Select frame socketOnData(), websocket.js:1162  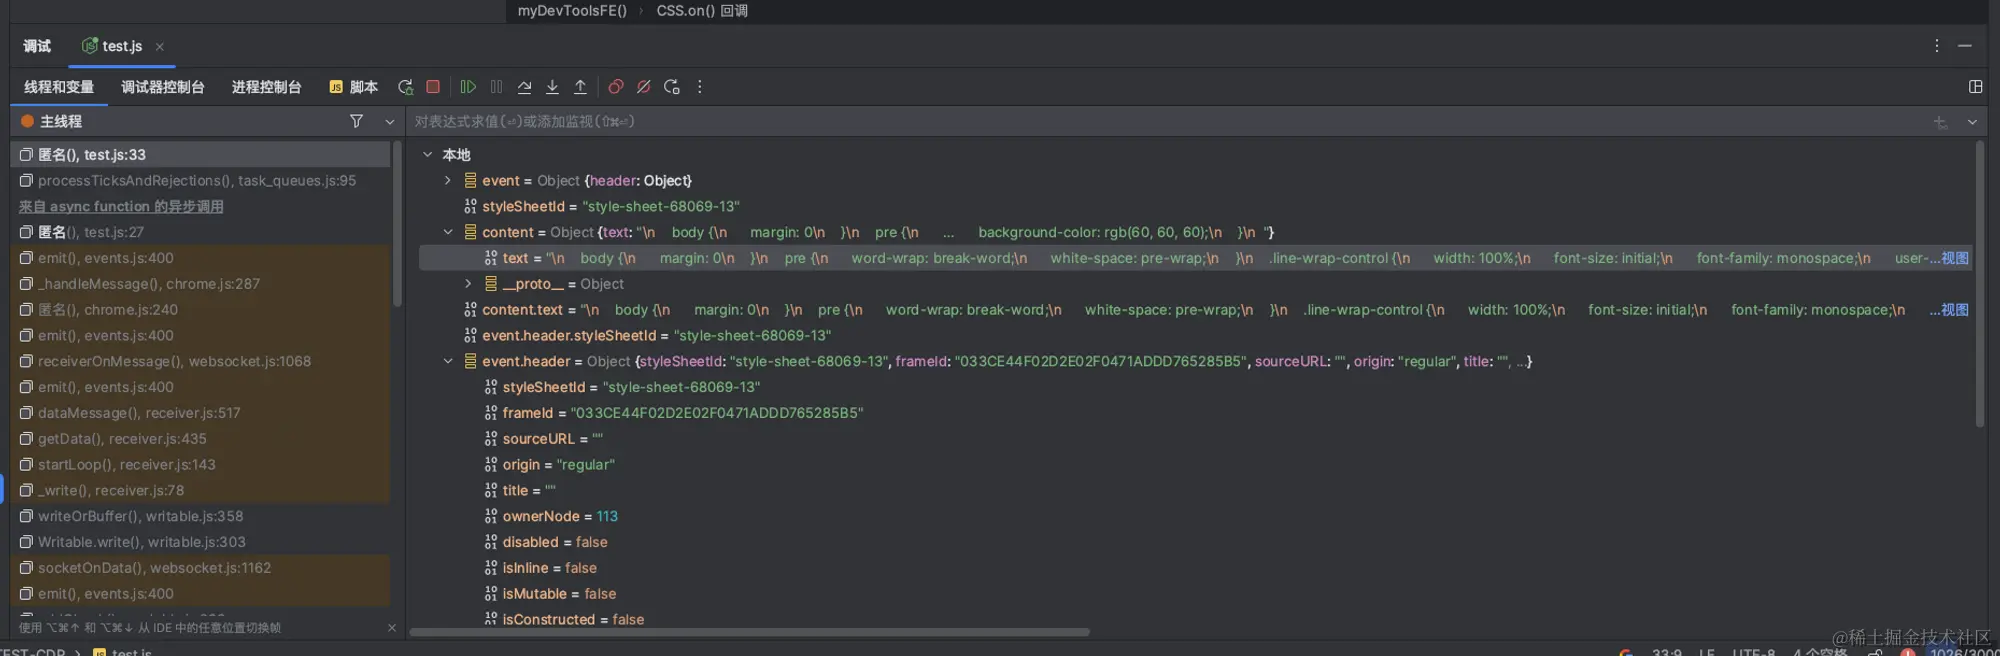click(x=200, y=568)
